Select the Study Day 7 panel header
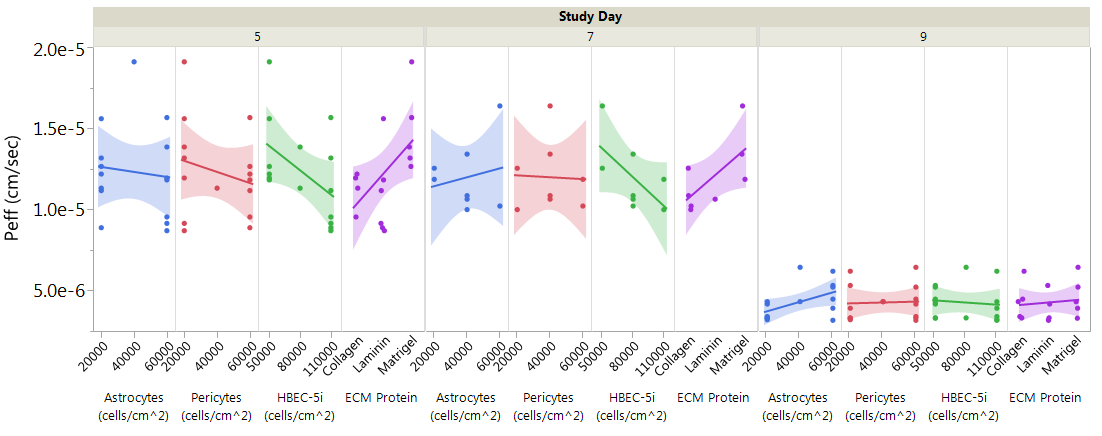Viewport: 1102px width, 436px height. click(x=590, y=36)
